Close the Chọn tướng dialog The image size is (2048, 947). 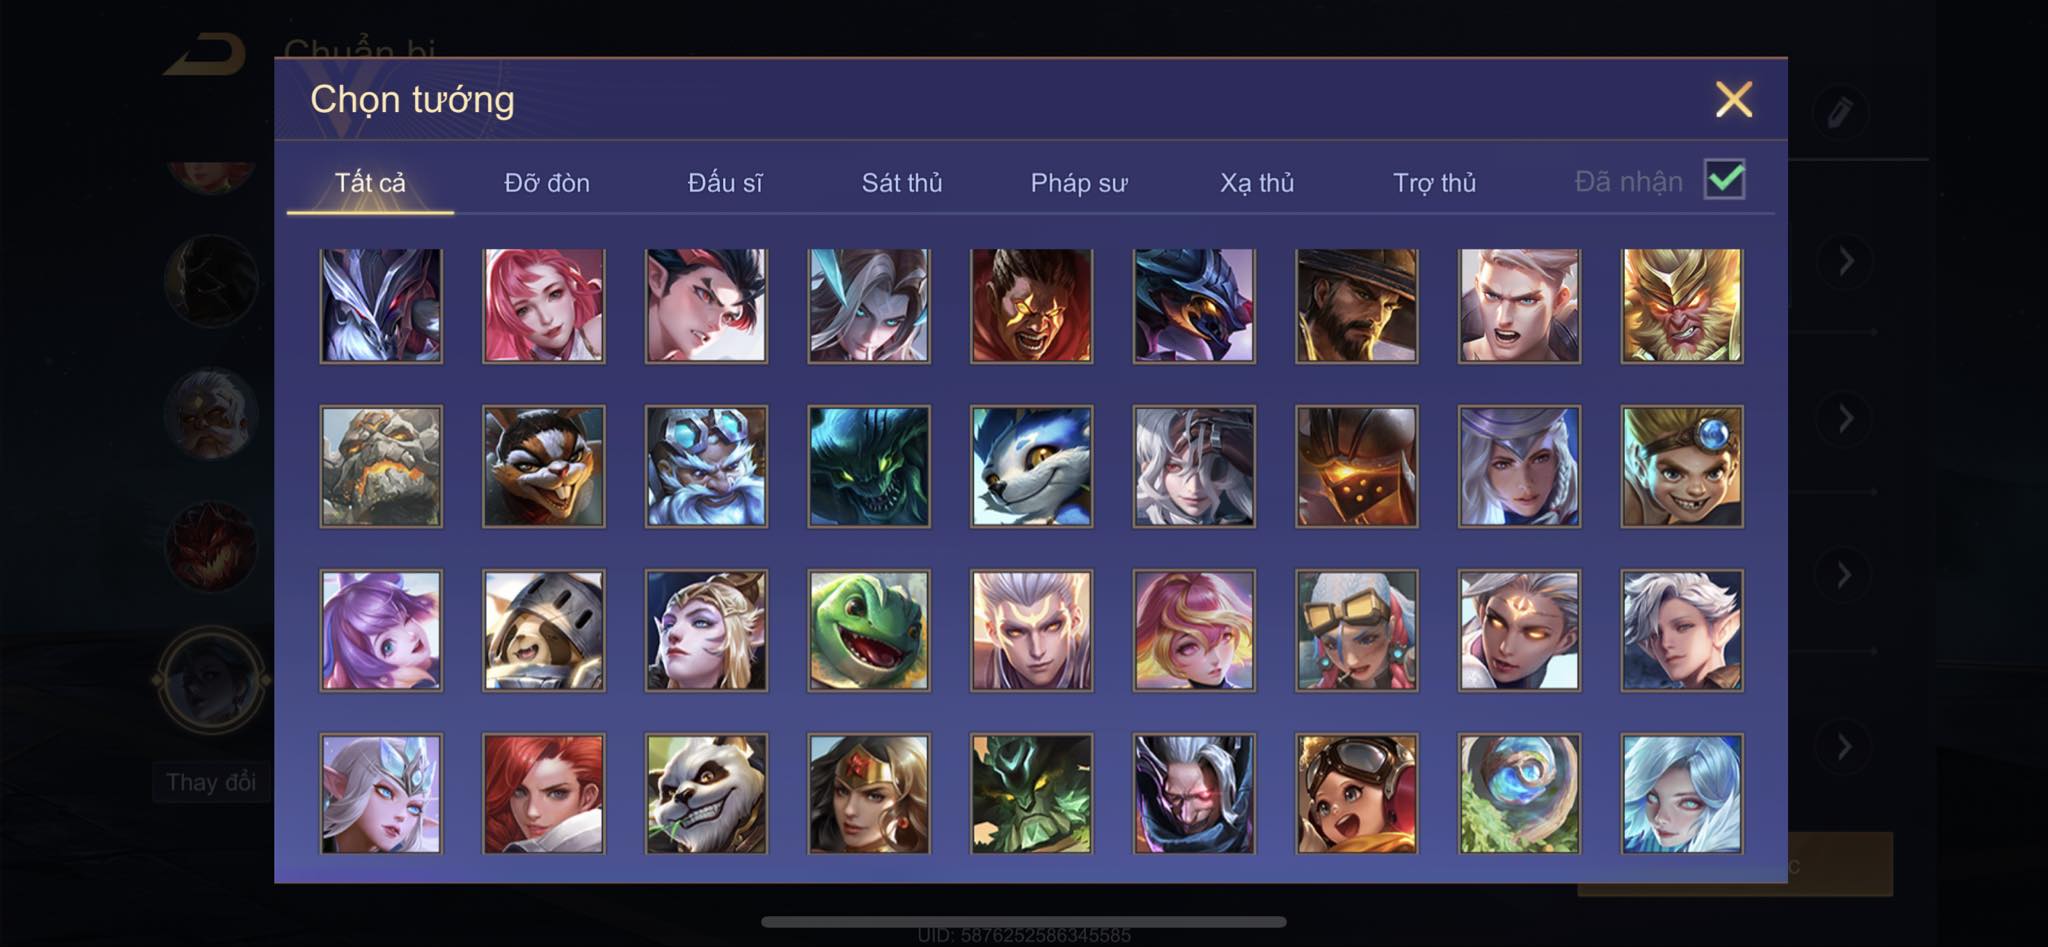coord(1734,99)
